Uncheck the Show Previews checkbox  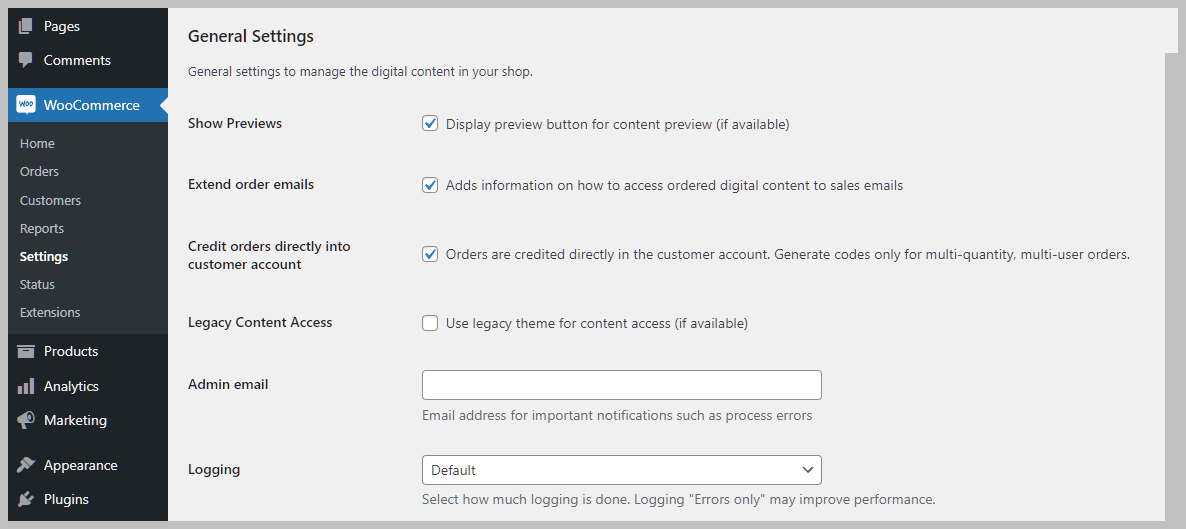(430, 124)
